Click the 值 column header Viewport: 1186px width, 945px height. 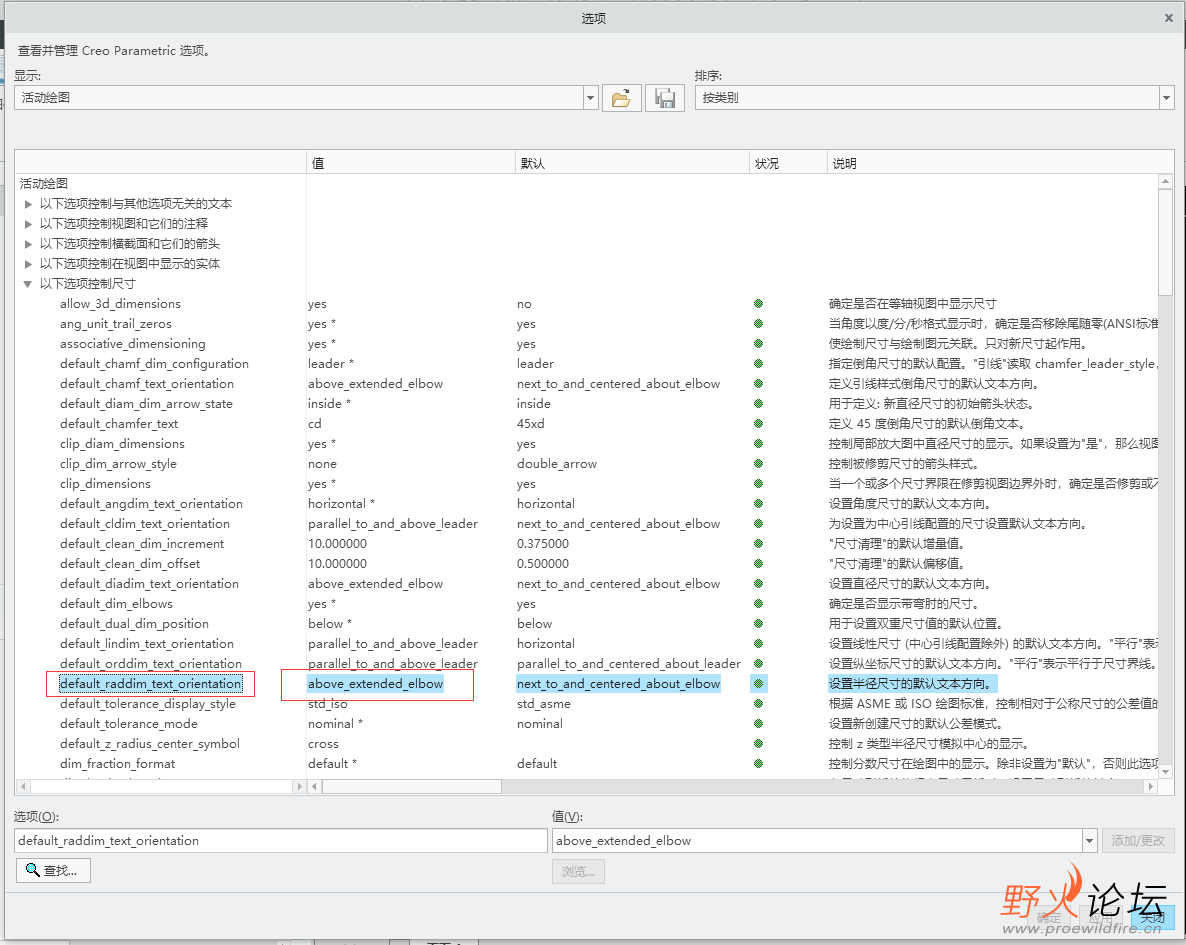pos(410,163)
